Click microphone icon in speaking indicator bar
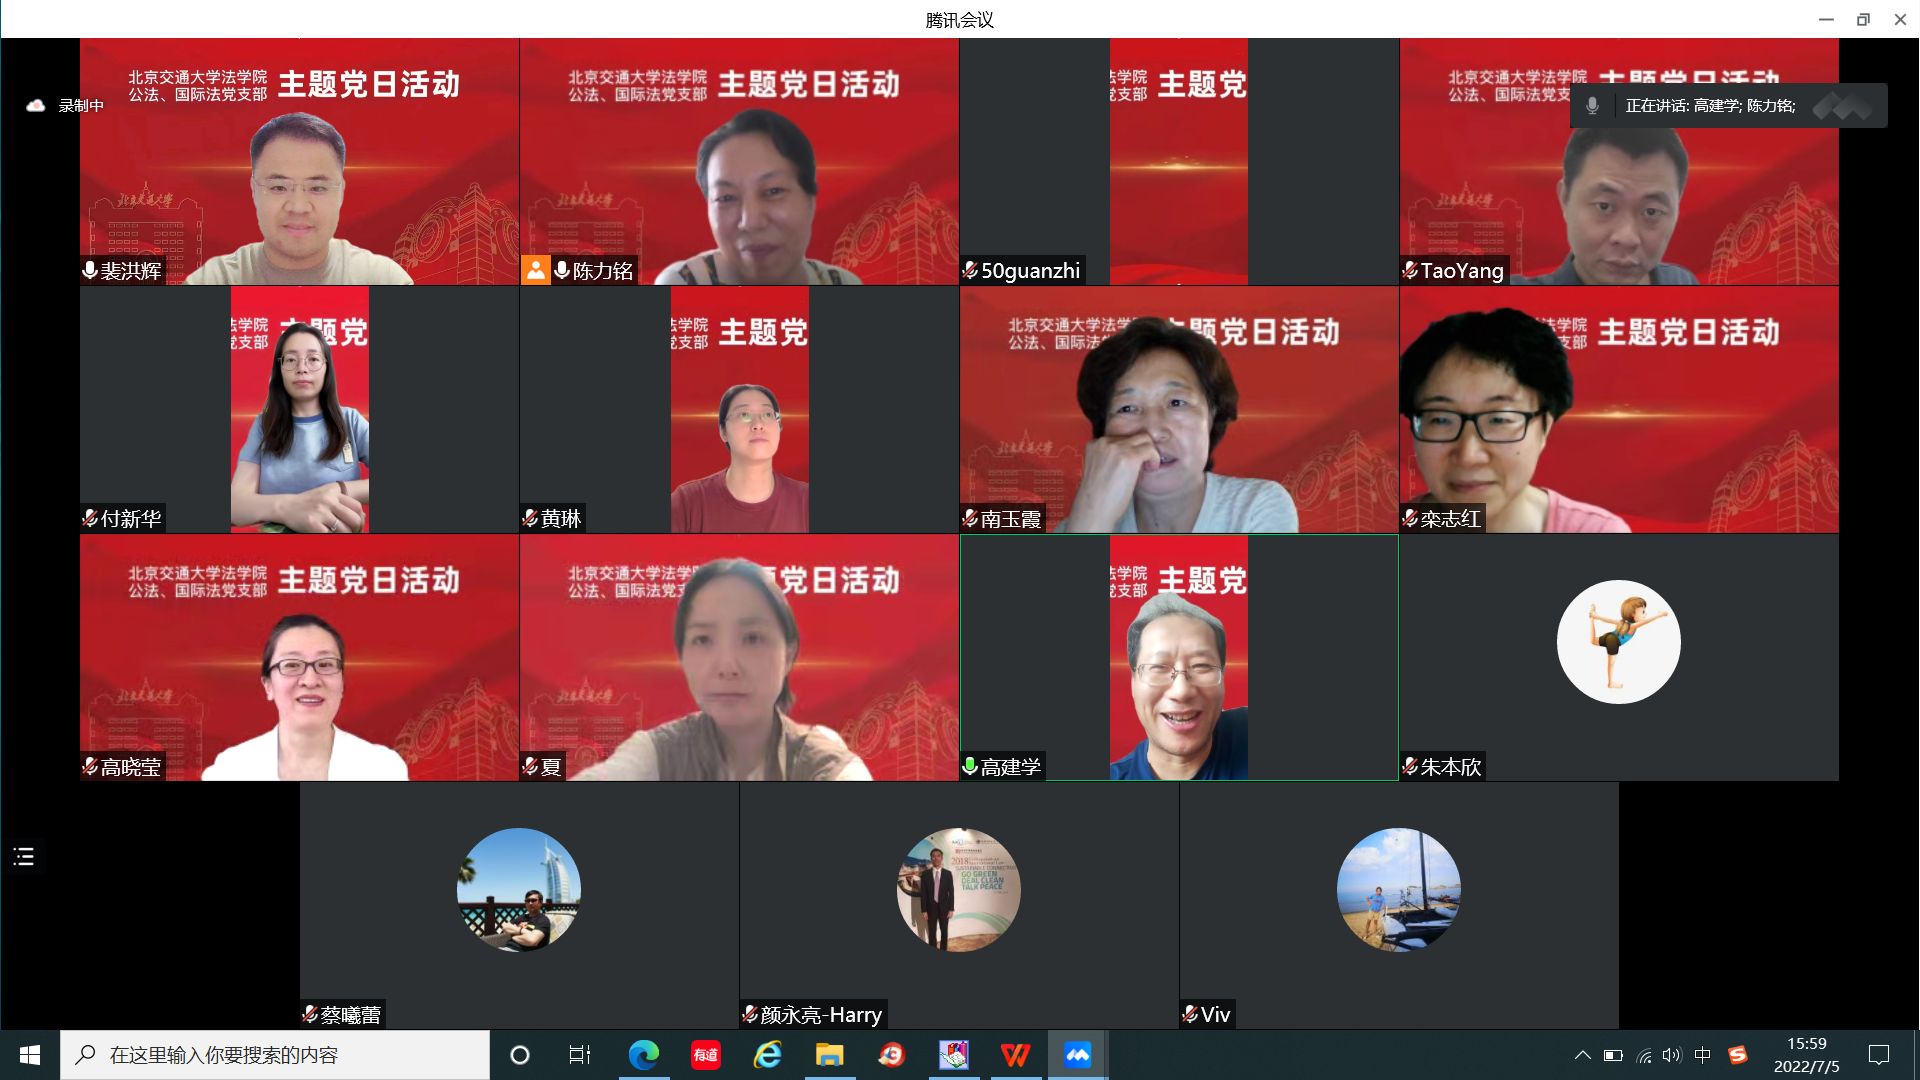This screenshot has height=1080, width=1920. 1593,106
